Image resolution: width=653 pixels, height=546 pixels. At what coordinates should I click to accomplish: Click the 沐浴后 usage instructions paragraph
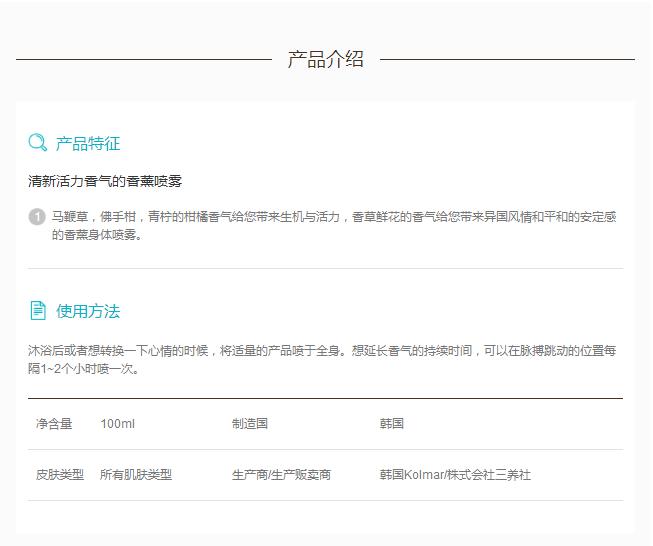(322, 359)
